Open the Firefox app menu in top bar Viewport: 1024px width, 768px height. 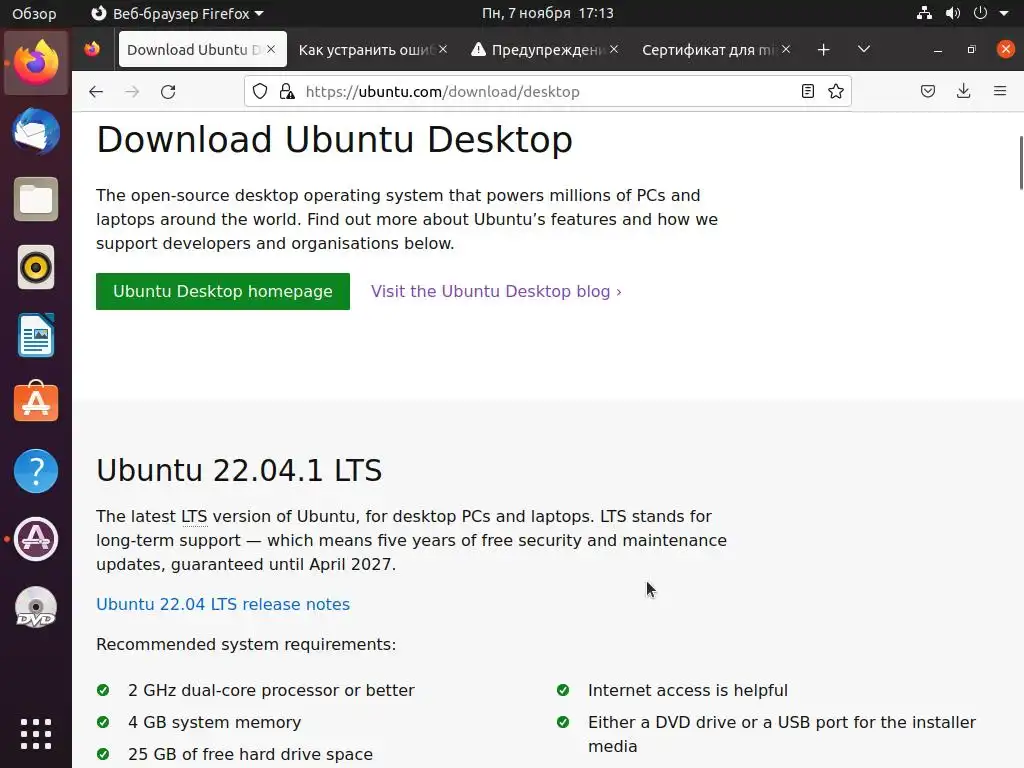pyautogui.click(x=177, y=14)
